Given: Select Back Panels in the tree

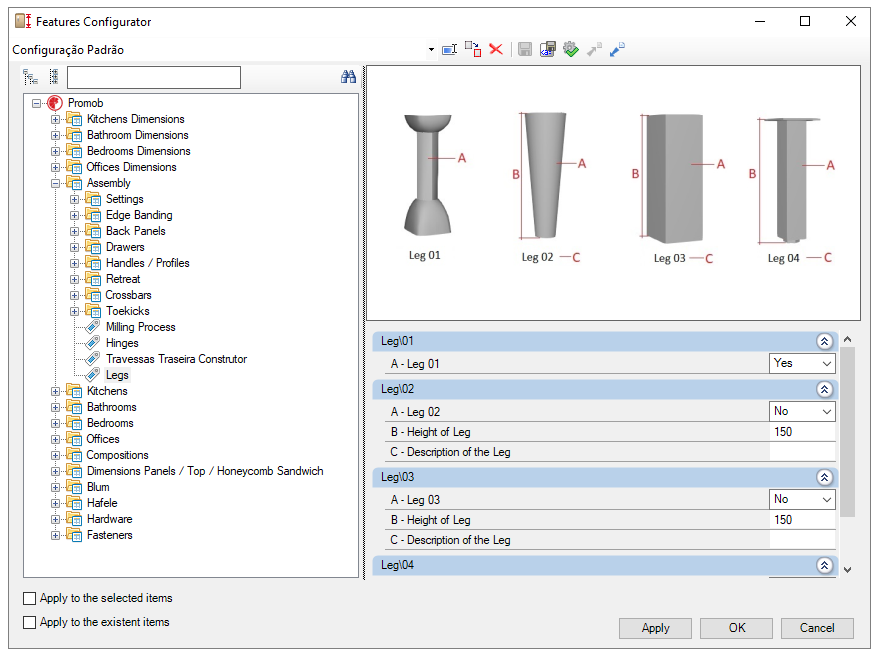Looking at the screenshot, I should [x=136, y=231].
